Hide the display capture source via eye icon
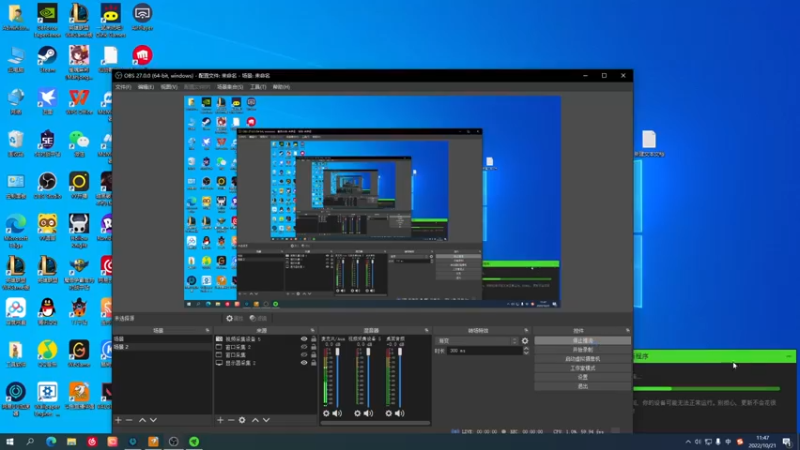800x450 pixels. pyautogui.click(x=304, y=363)
